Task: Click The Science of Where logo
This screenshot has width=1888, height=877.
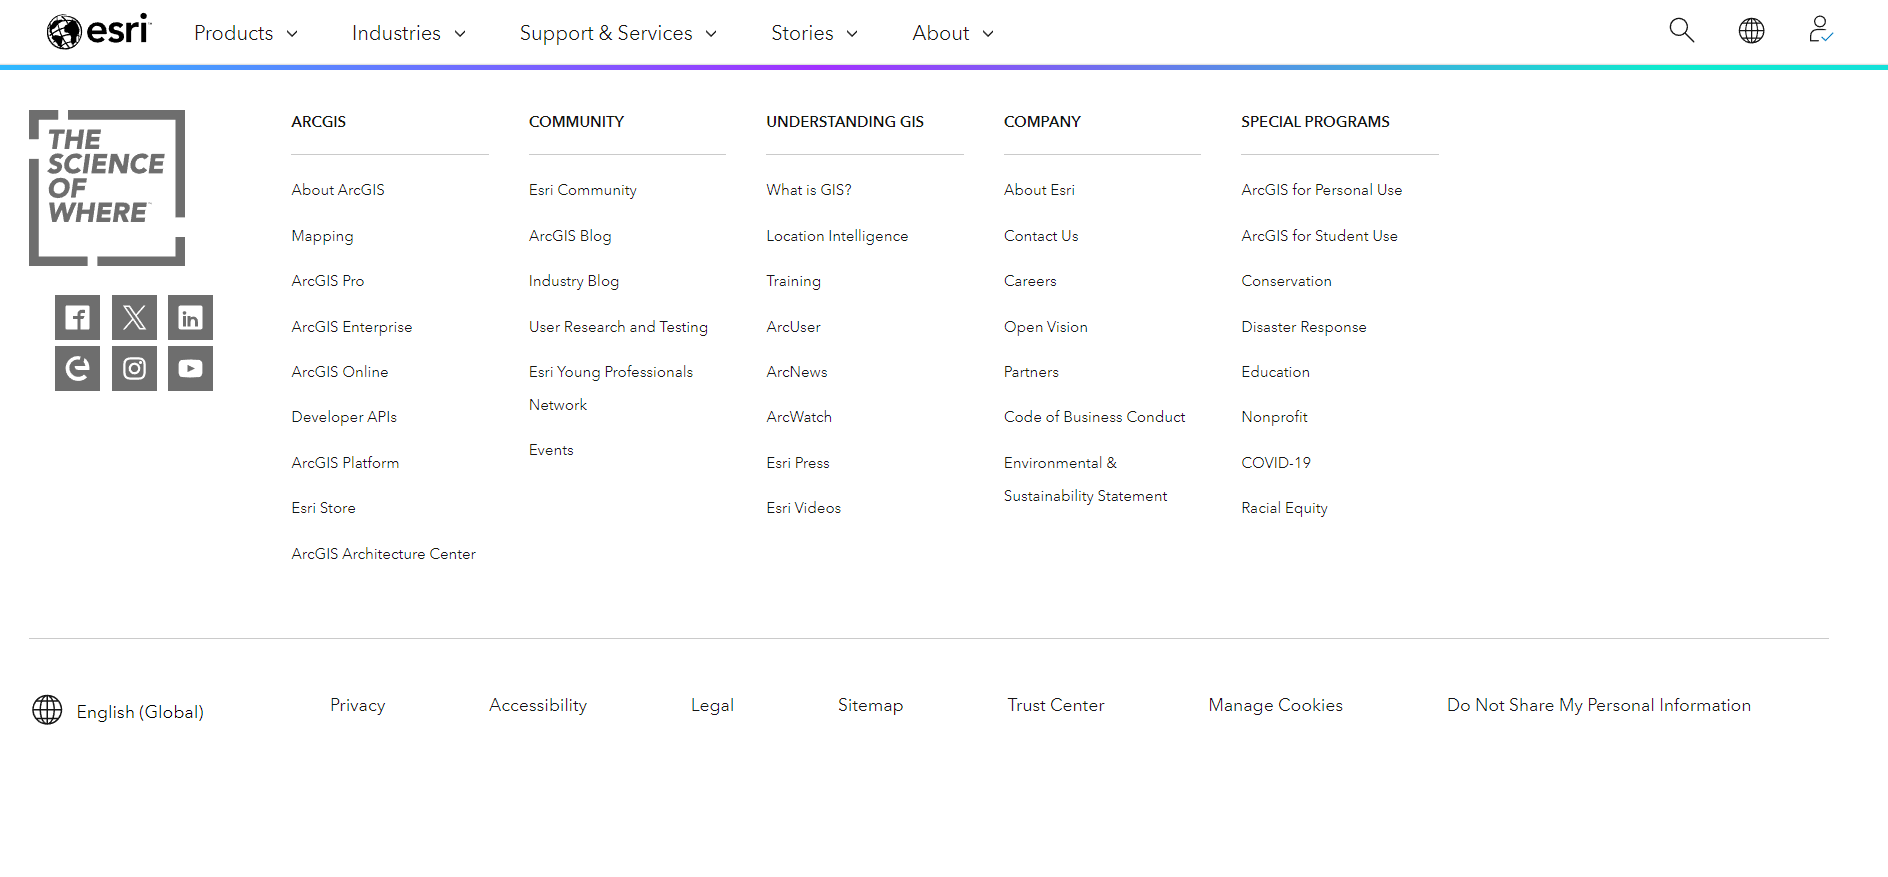Action: coord(107,188)
